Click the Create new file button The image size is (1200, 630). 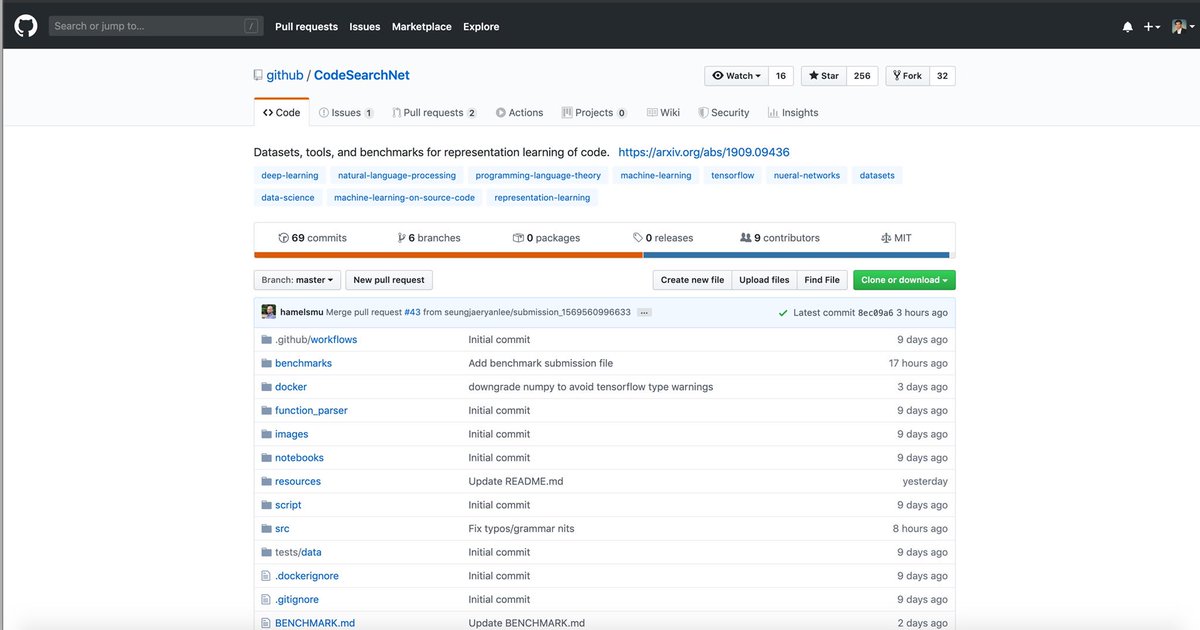(692, 280)
